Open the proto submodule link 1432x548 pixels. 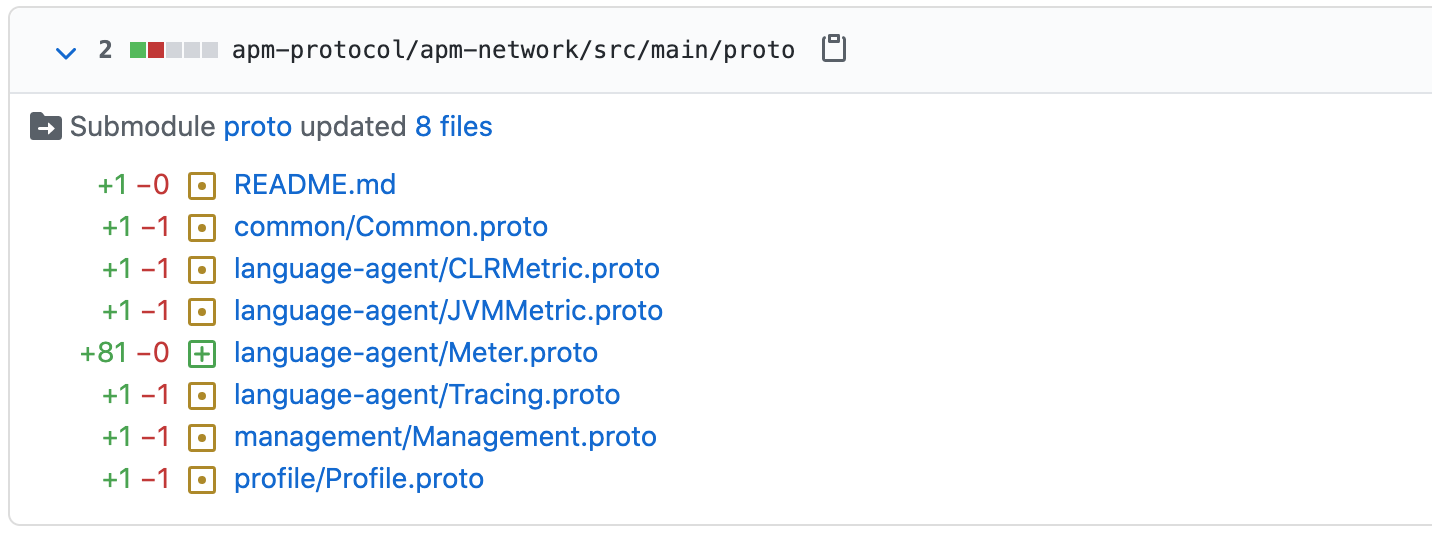click(x=257, y=127)
